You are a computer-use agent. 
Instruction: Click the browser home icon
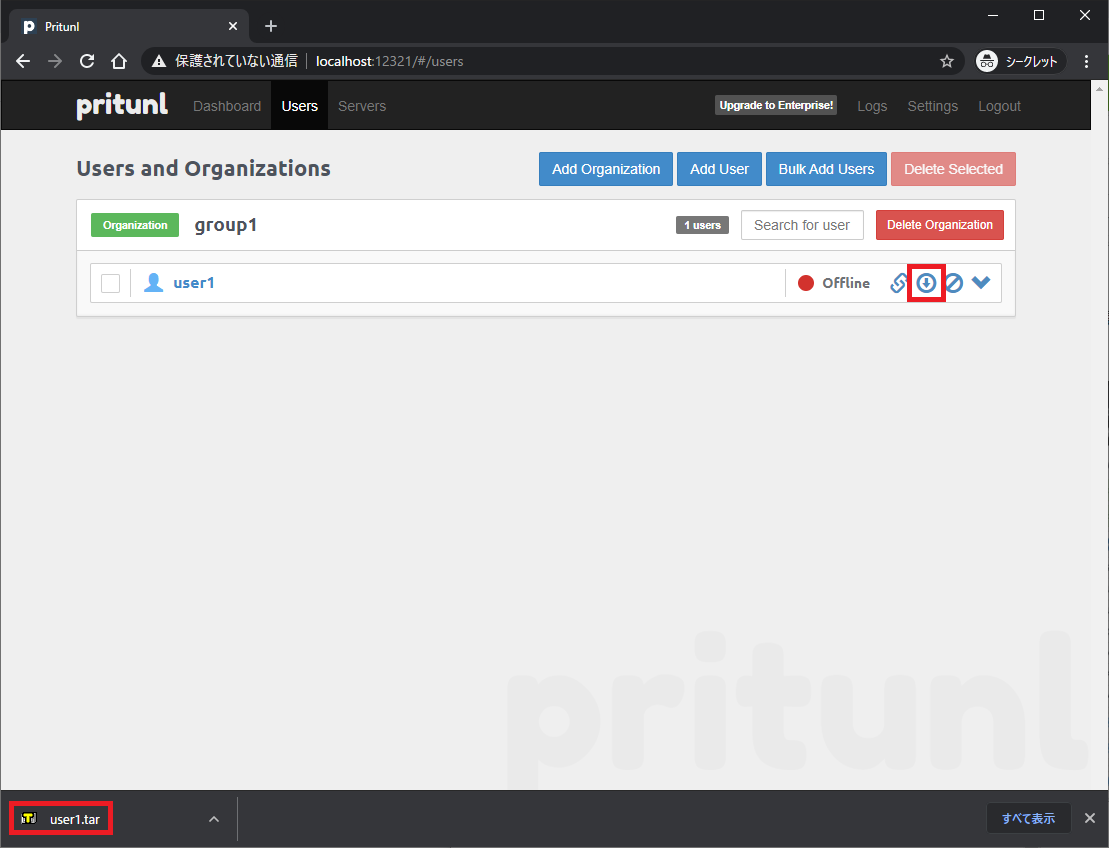119,61
